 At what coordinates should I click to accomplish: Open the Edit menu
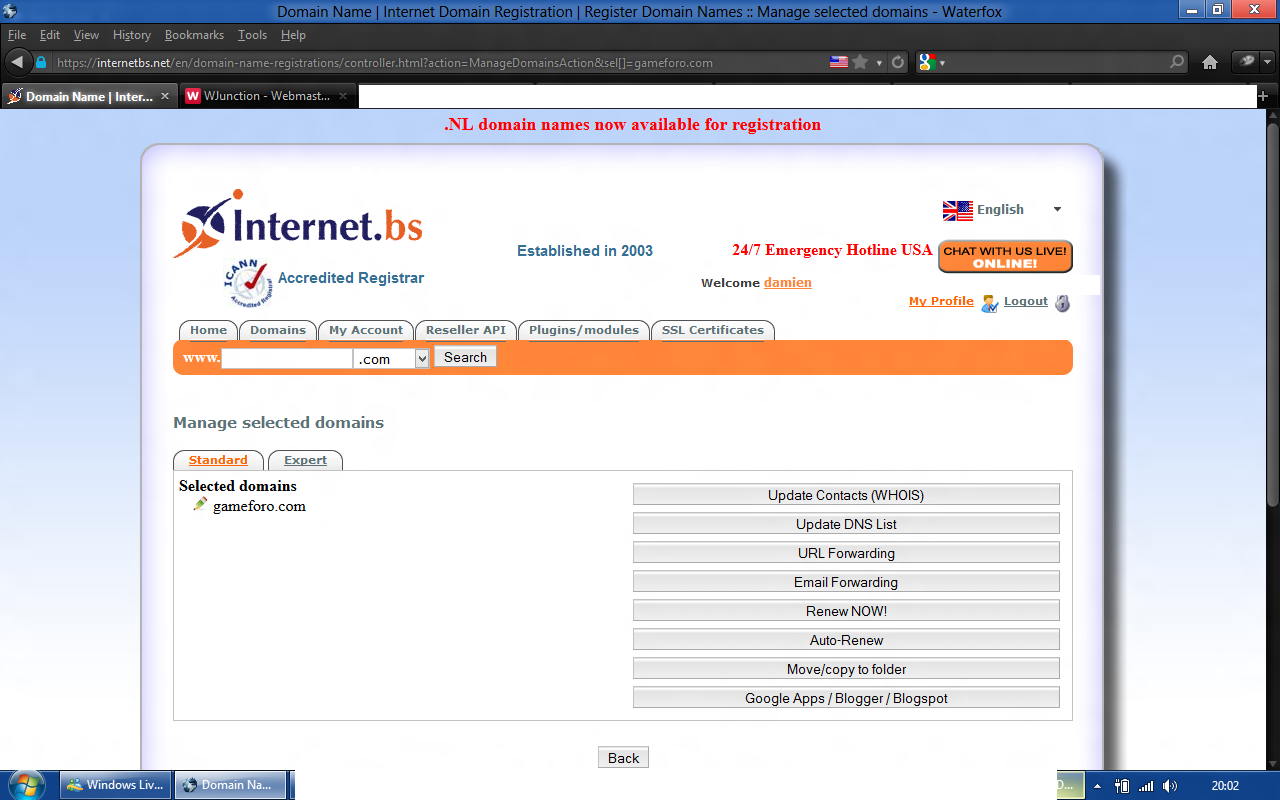[x=50, y=35]
